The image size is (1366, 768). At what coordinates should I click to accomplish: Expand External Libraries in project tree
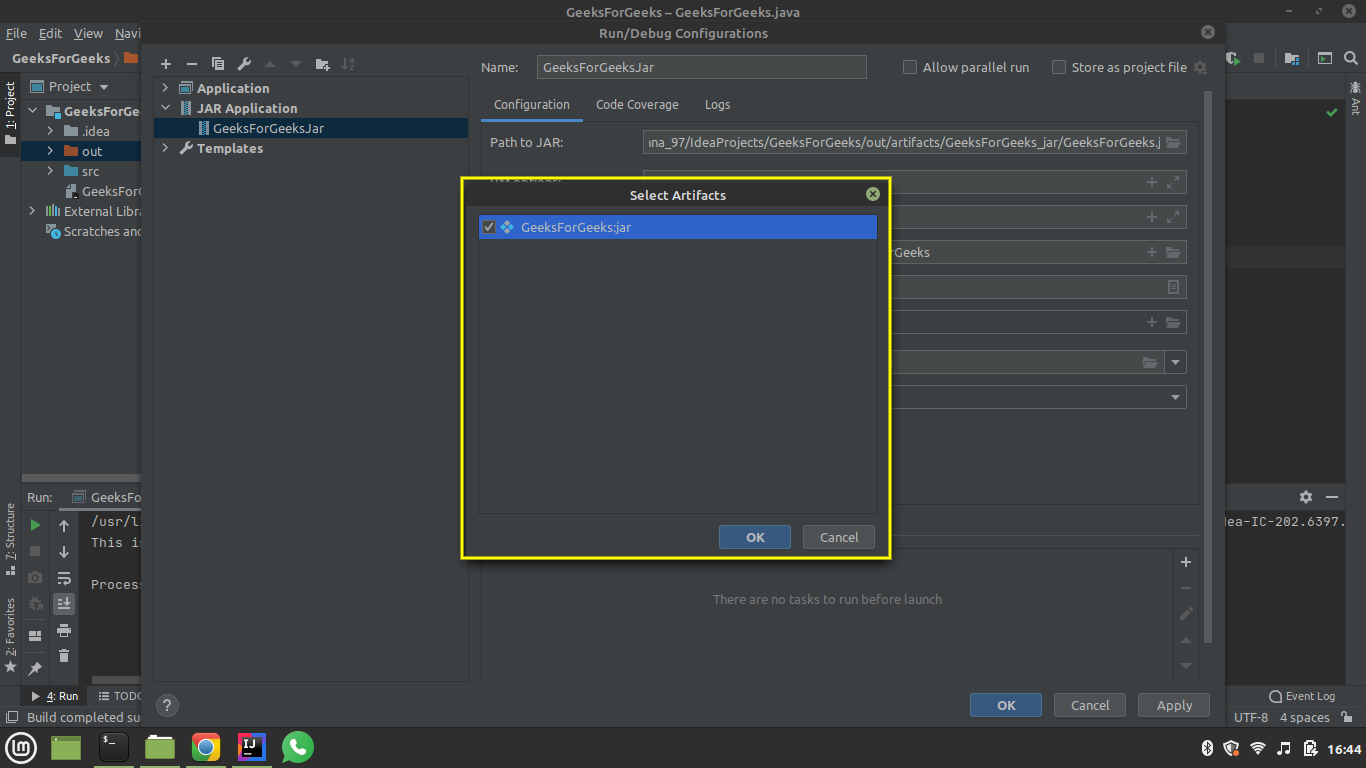[x=33, y=211]
